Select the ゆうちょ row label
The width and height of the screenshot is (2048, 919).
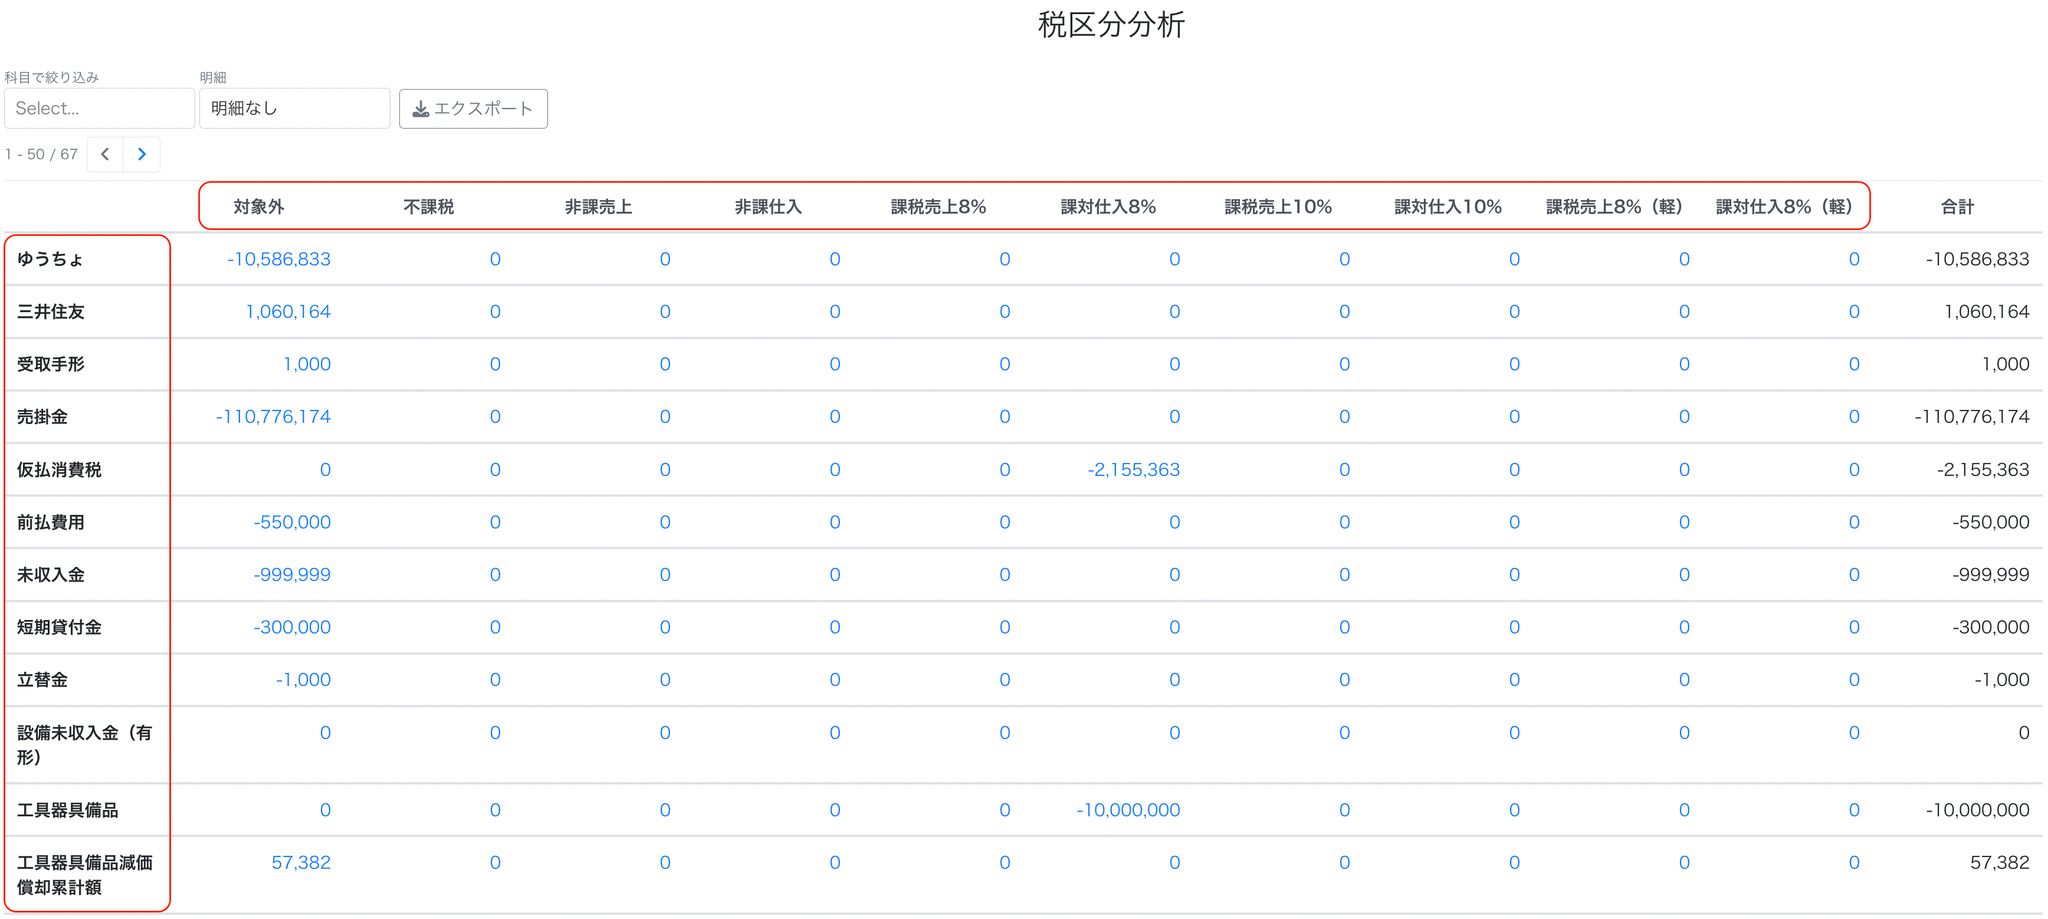[x=50, y=259]
